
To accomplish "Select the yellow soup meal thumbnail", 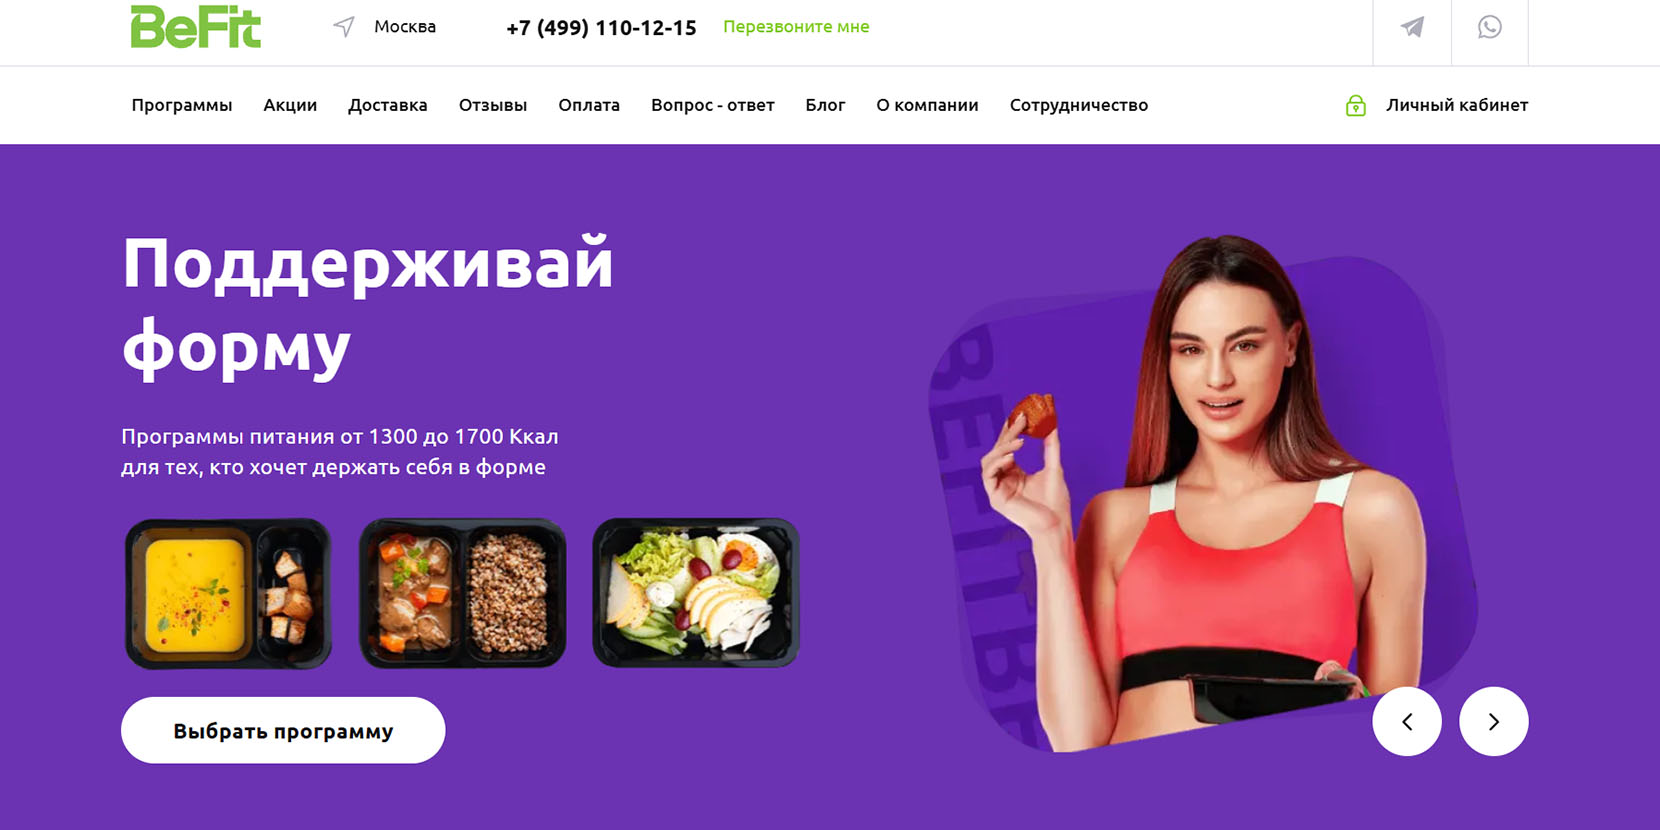I will 228,593.
